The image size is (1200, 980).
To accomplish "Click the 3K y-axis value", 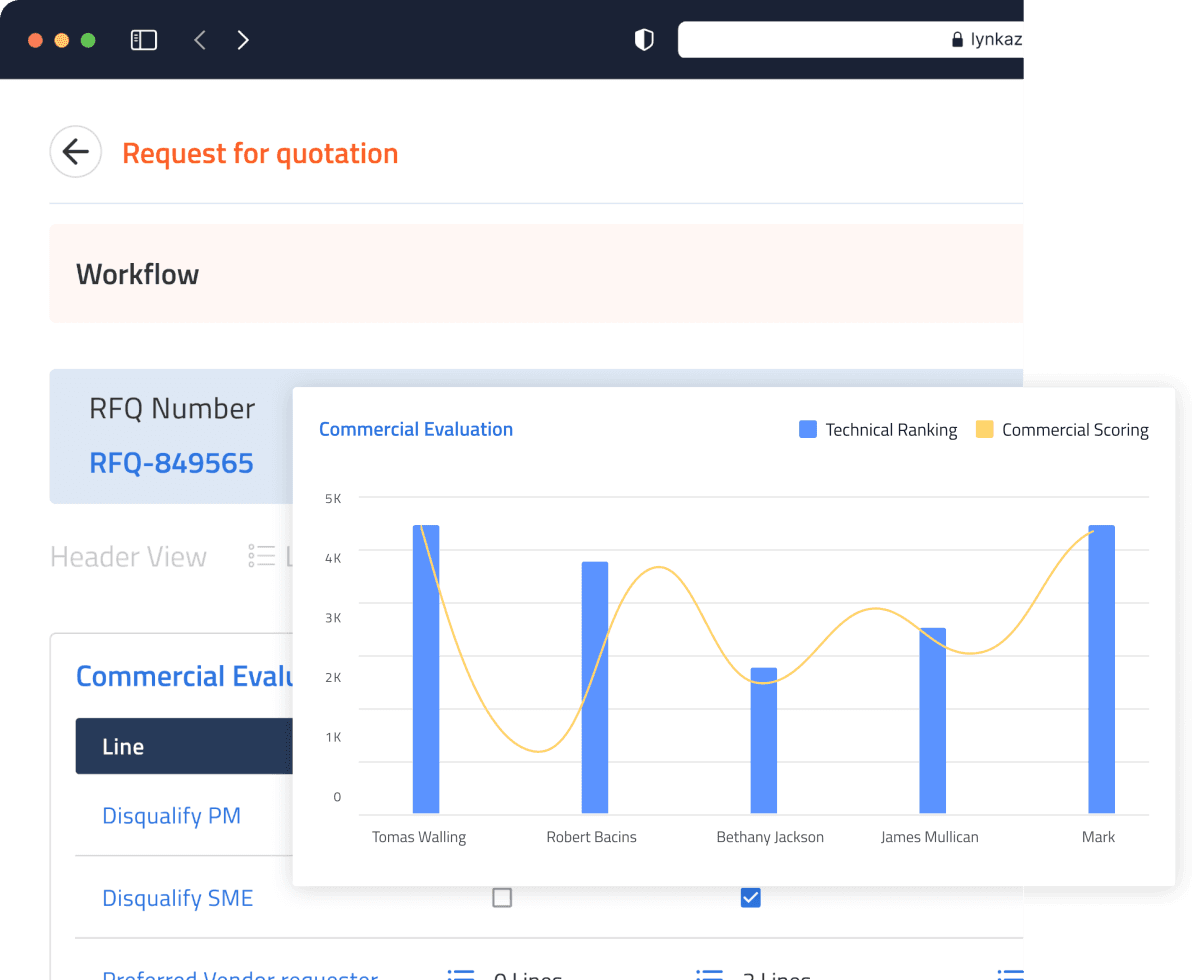I will click(333, 618).
